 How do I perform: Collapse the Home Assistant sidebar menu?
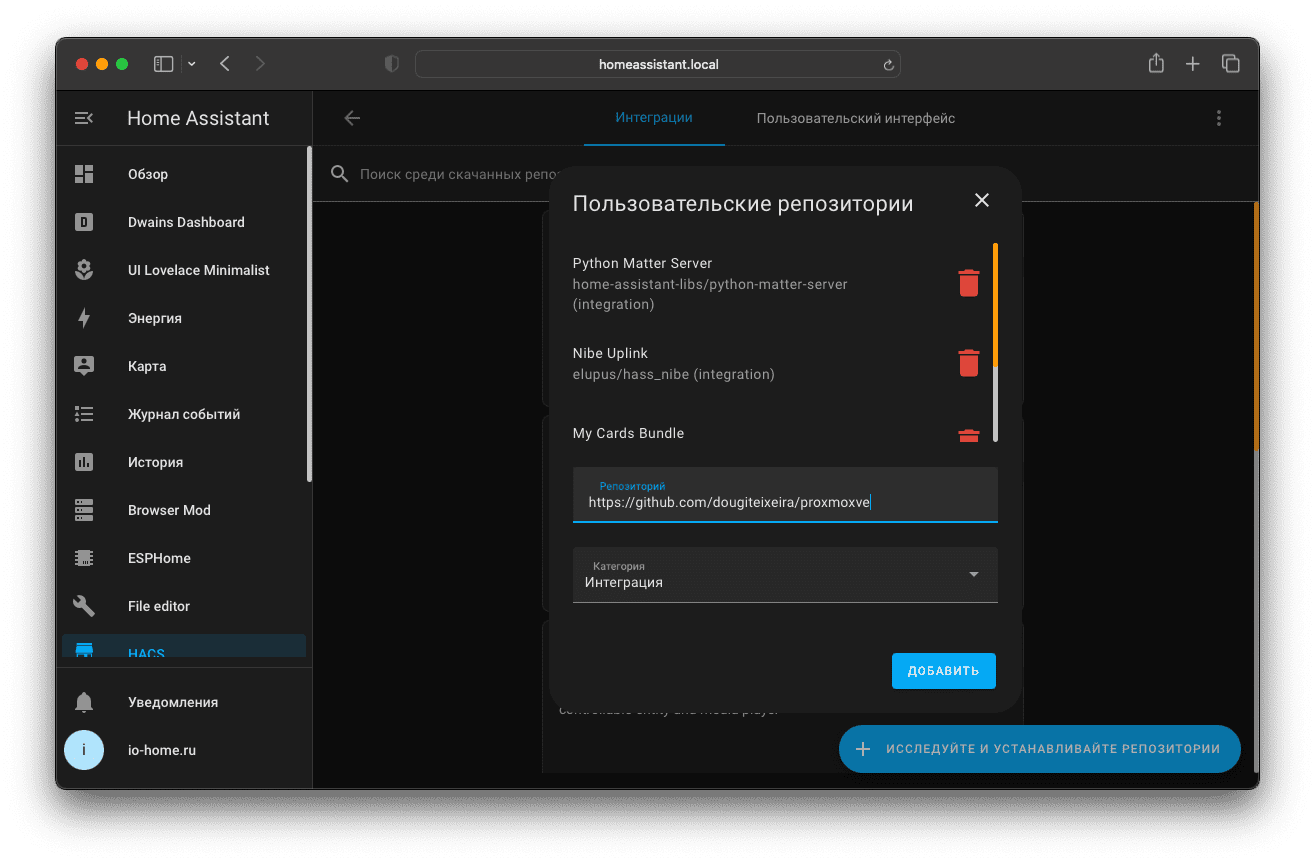[84, 118]
